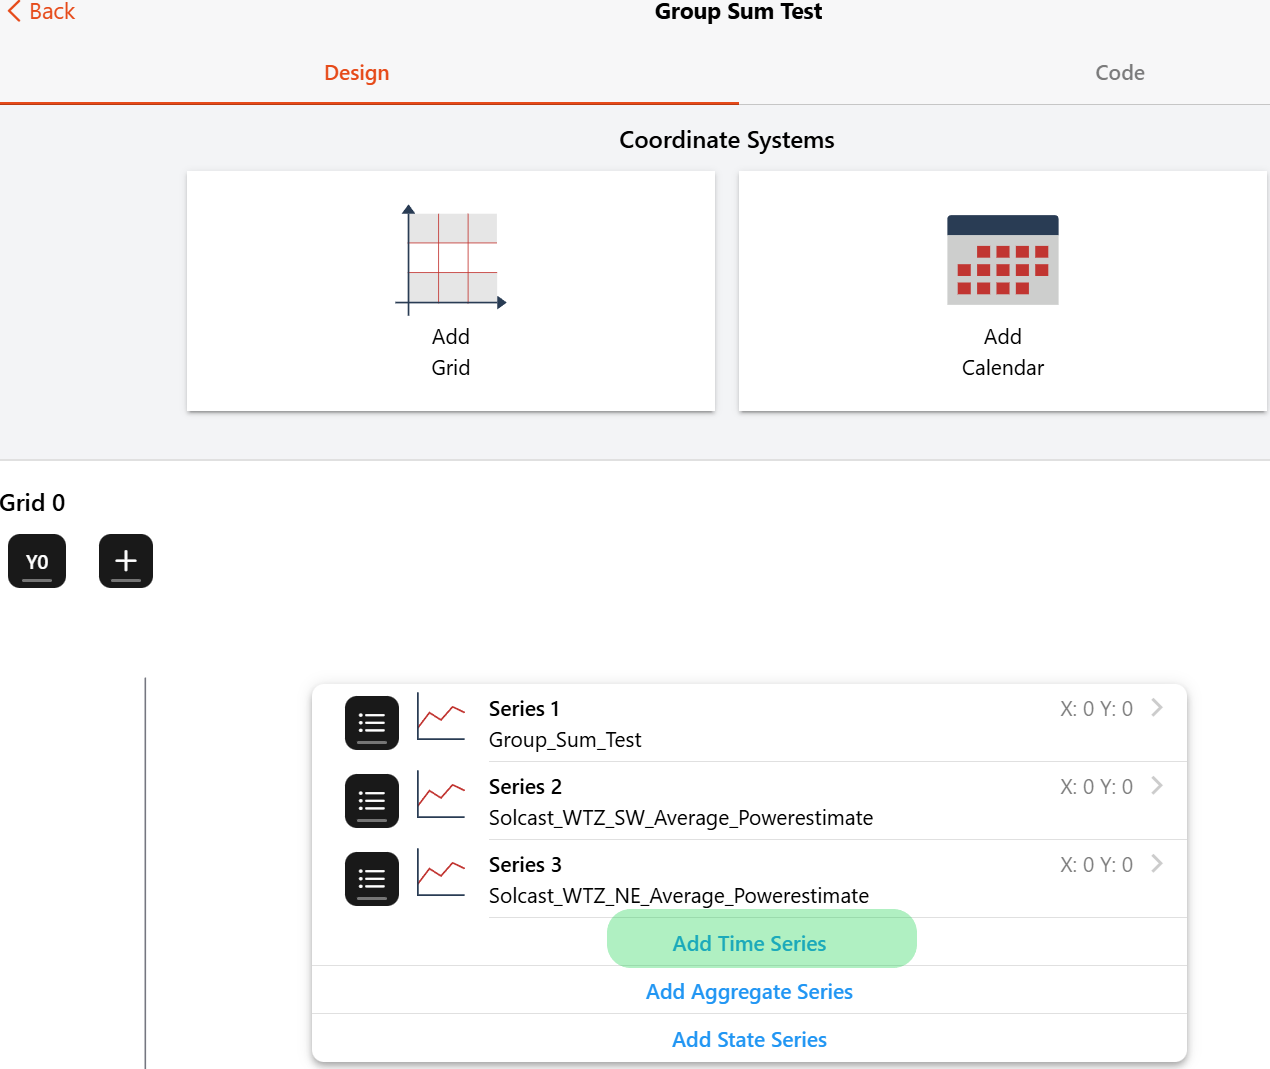Click Add Aggregate Series link
The height and width of the screenshot is (1069, 1270).
coord(750,992)
